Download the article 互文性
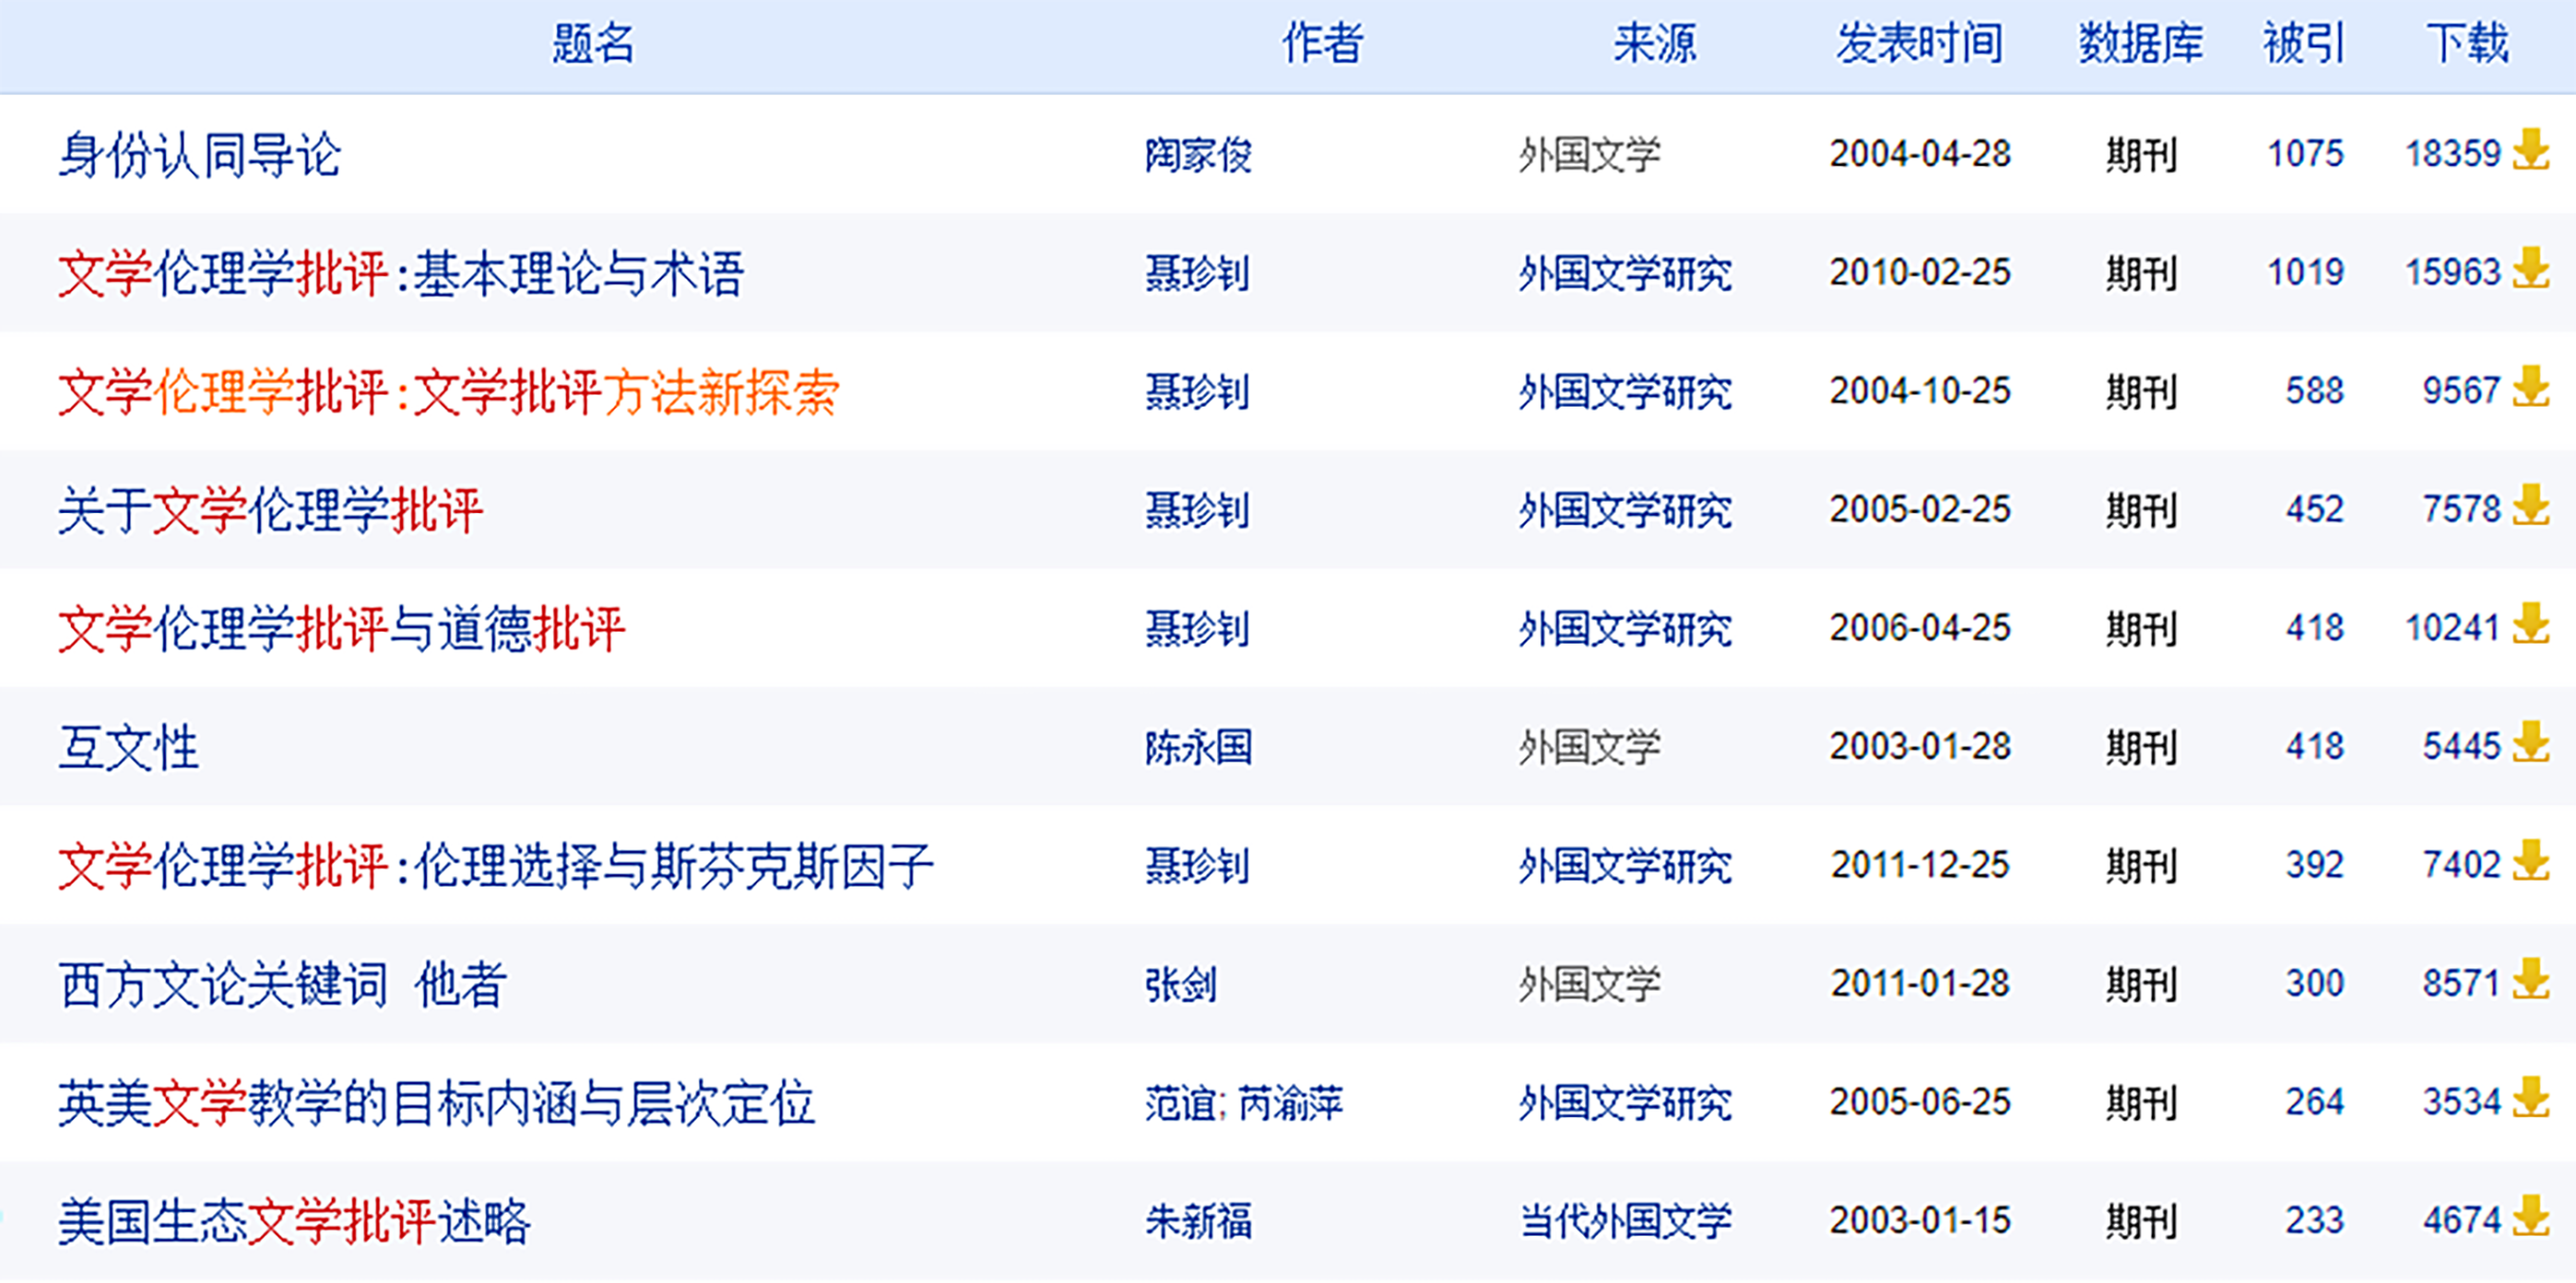This screenshot has height=1283, width=2576. tap(2531, 743)
